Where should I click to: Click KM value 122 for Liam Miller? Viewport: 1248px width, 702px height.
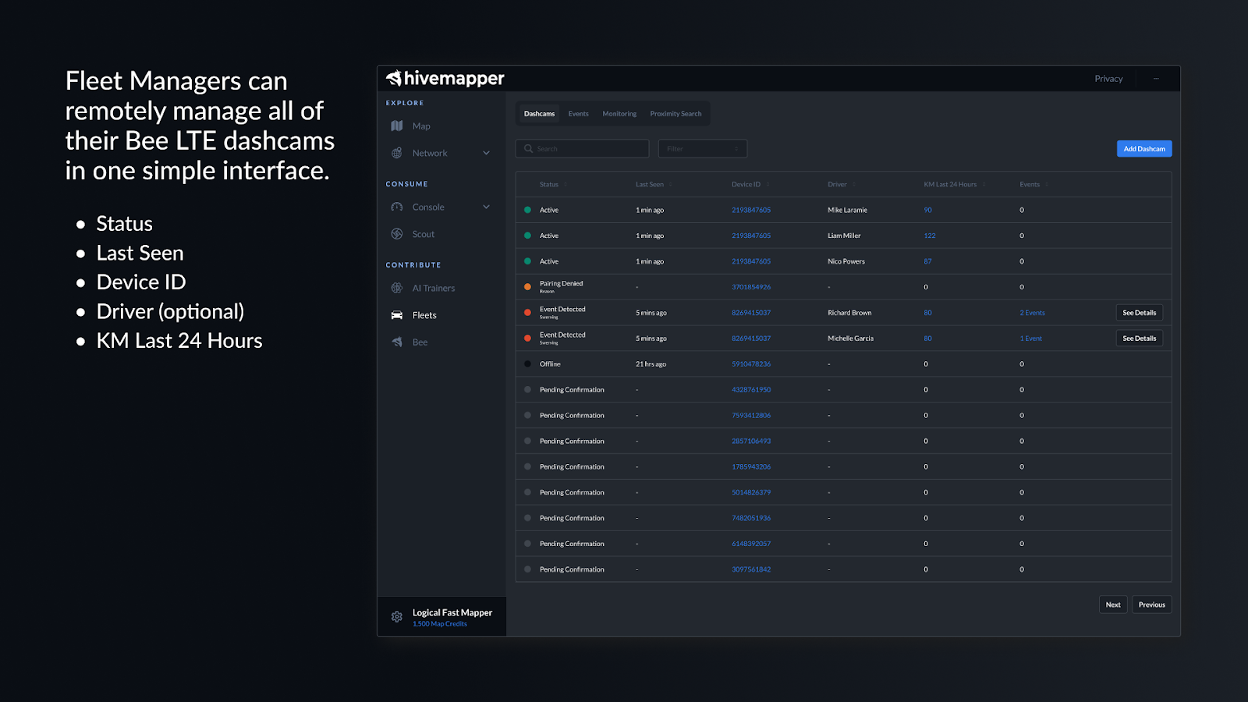pos(929,236)
